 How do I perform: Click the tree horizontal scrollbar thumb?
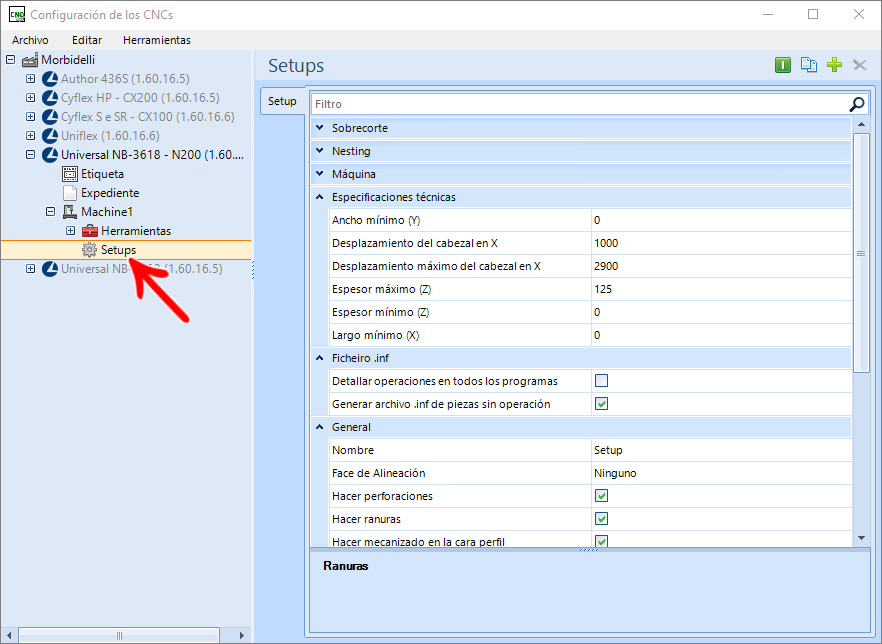pyautogui.click(x=119, y=636)
